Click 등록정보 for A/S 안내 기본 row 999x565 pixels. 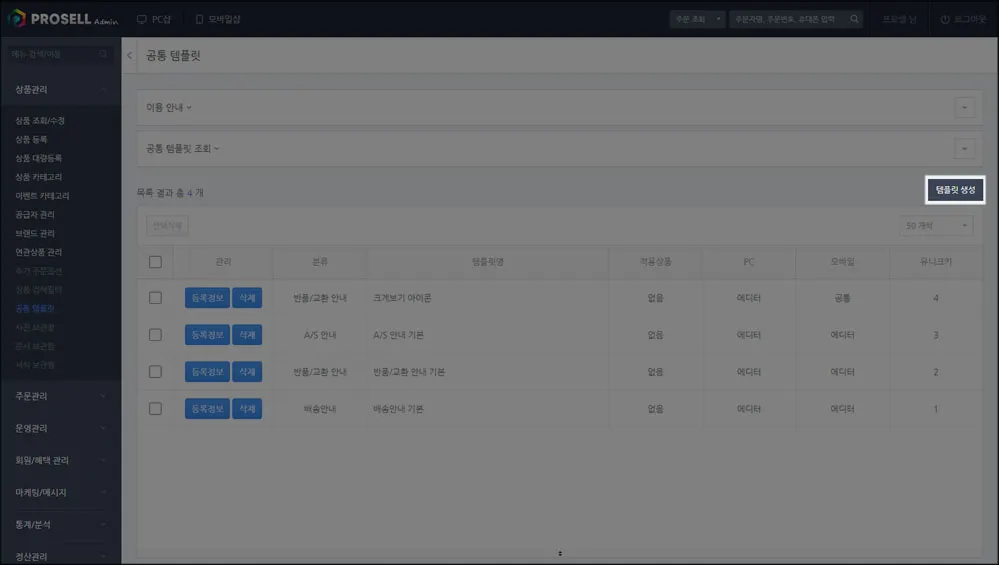point(207,335)
